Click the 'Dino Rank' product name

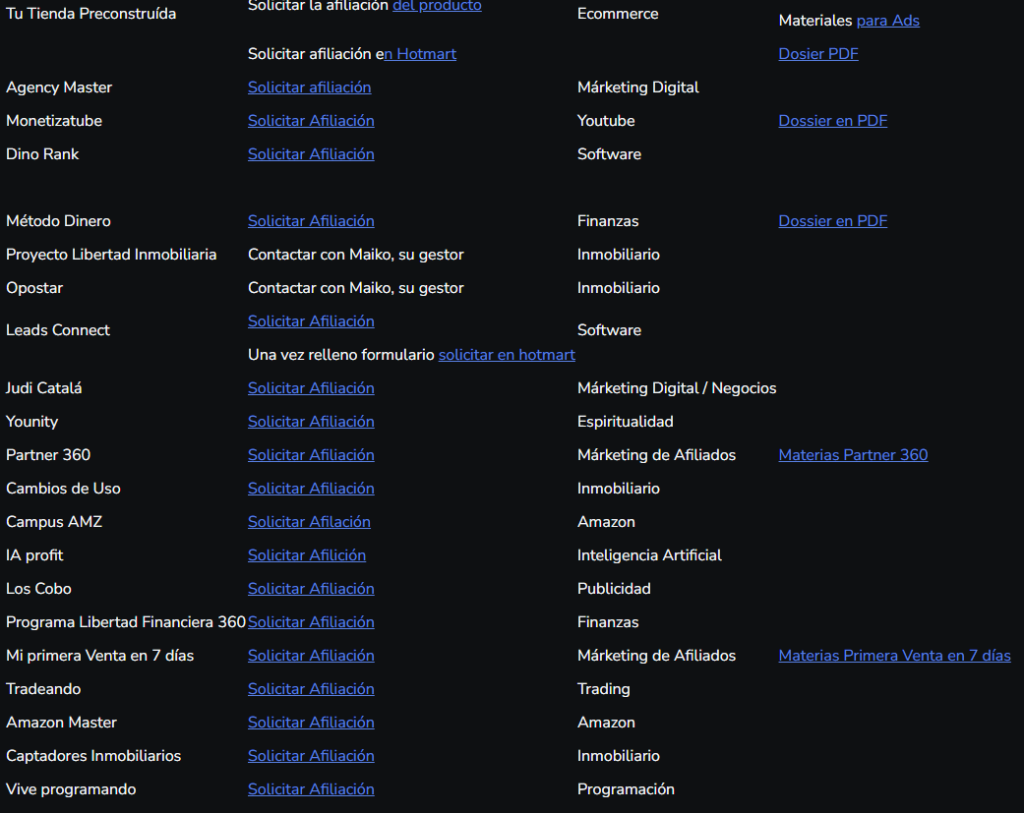42,154
